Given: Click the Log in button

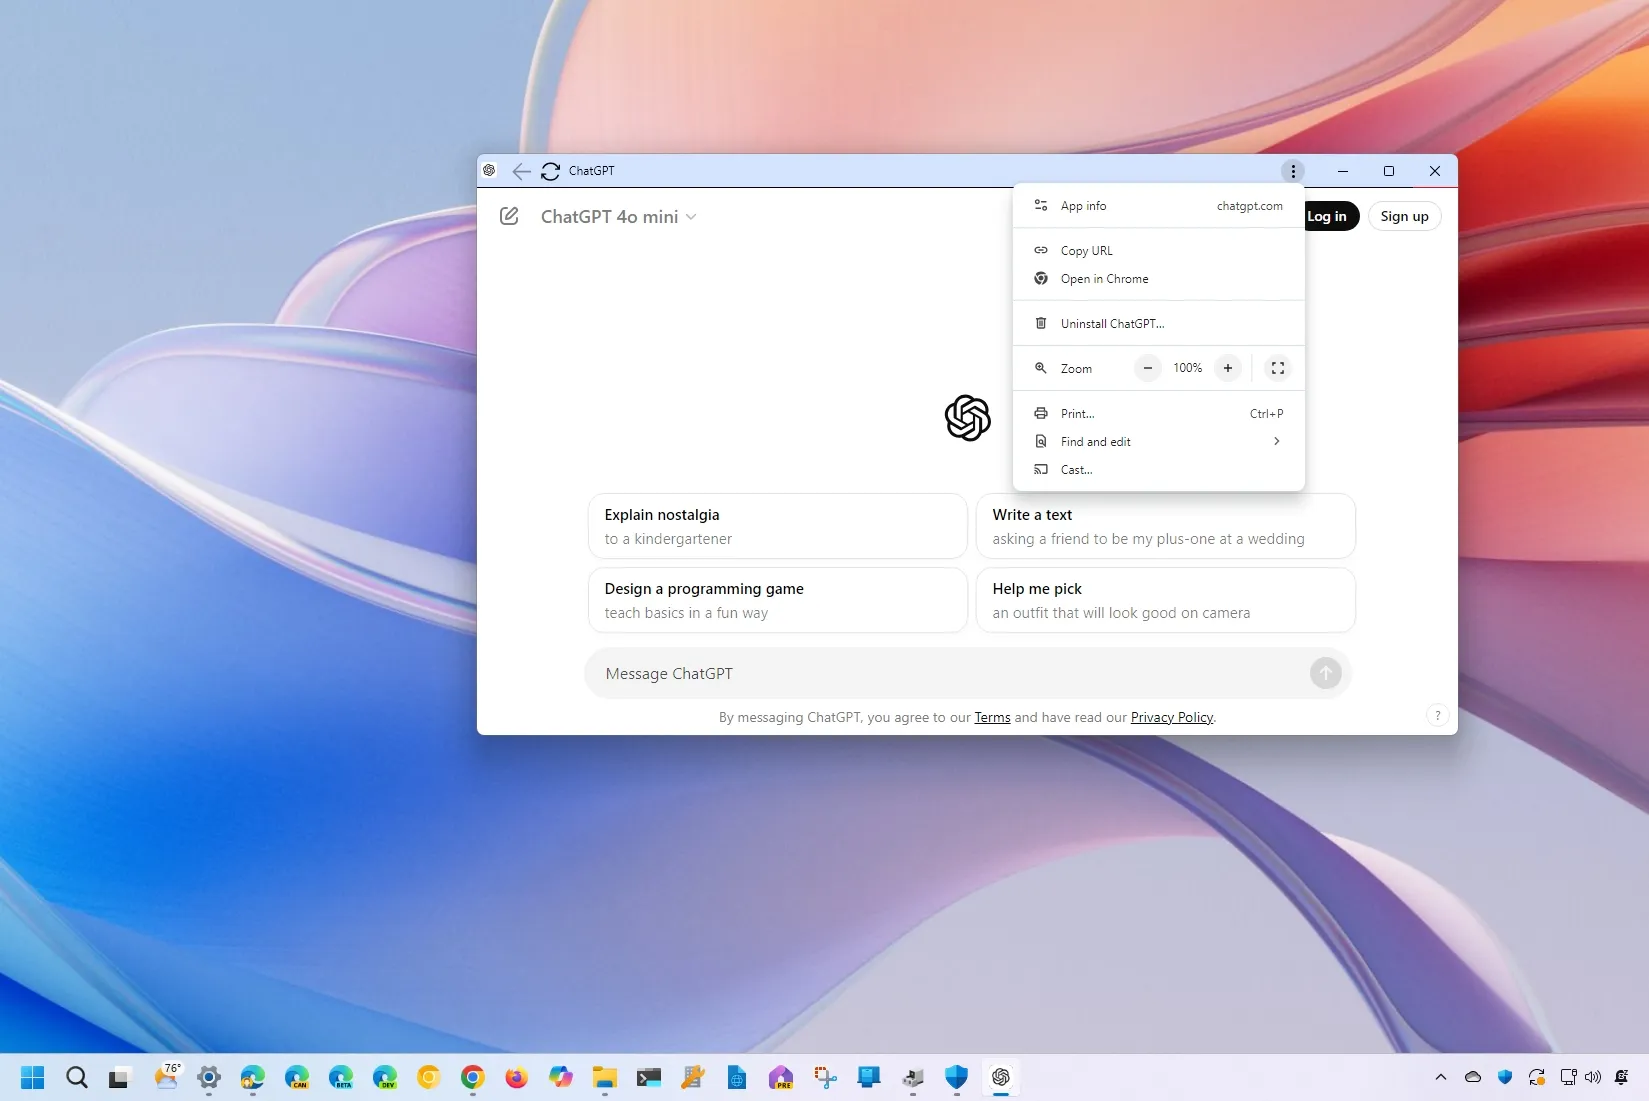Looking at the screenshot, I should 1331,216.
